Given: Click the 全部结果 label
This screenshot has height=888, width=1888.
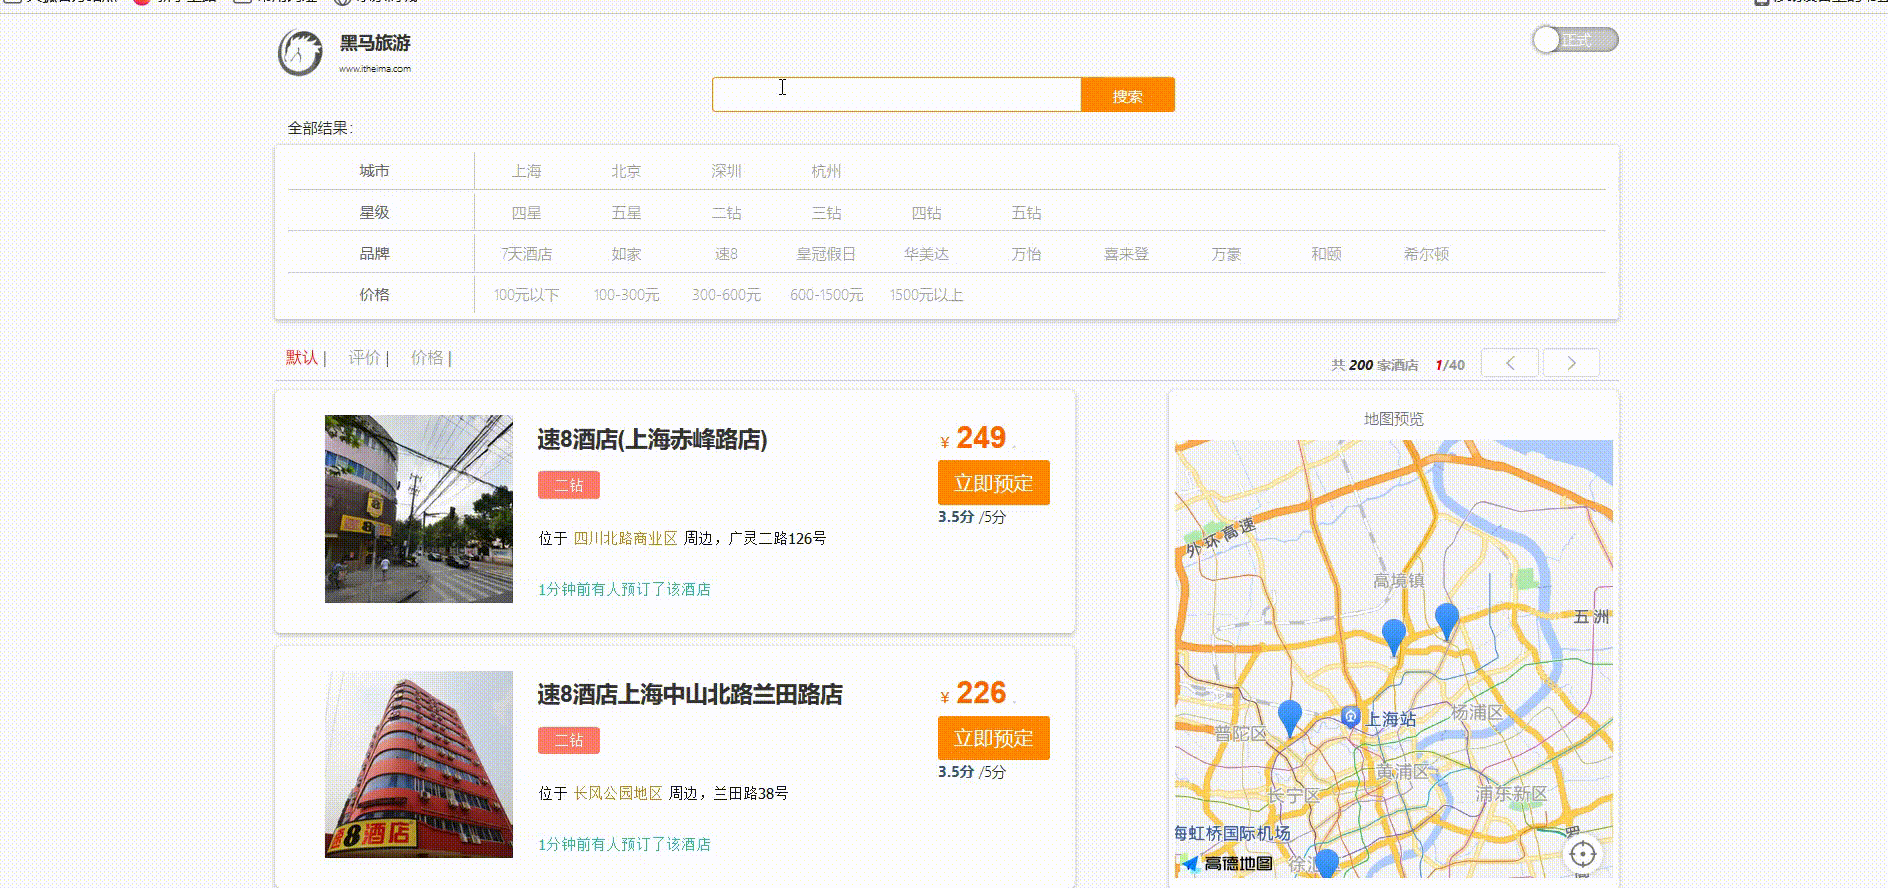Looking at the screenshot, I should [x=320, y=128].
